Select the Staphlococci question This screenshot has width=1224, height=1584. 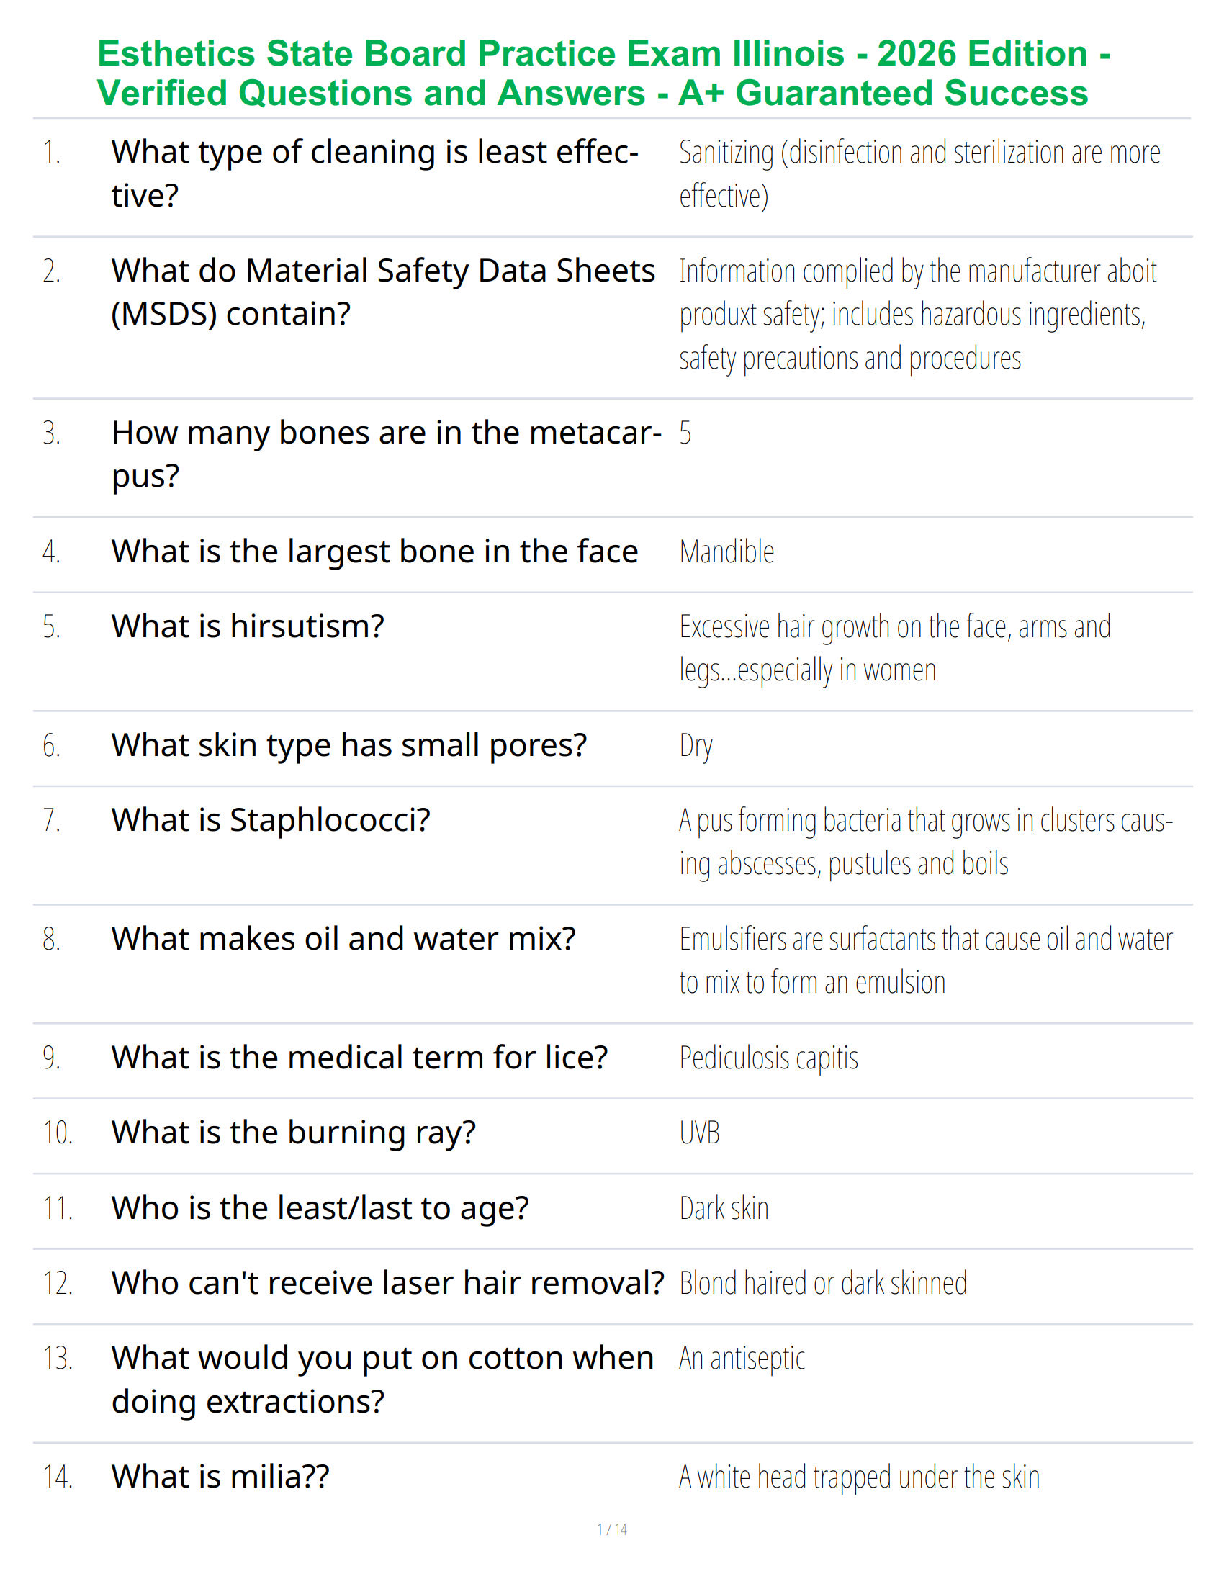click(271, 821)
